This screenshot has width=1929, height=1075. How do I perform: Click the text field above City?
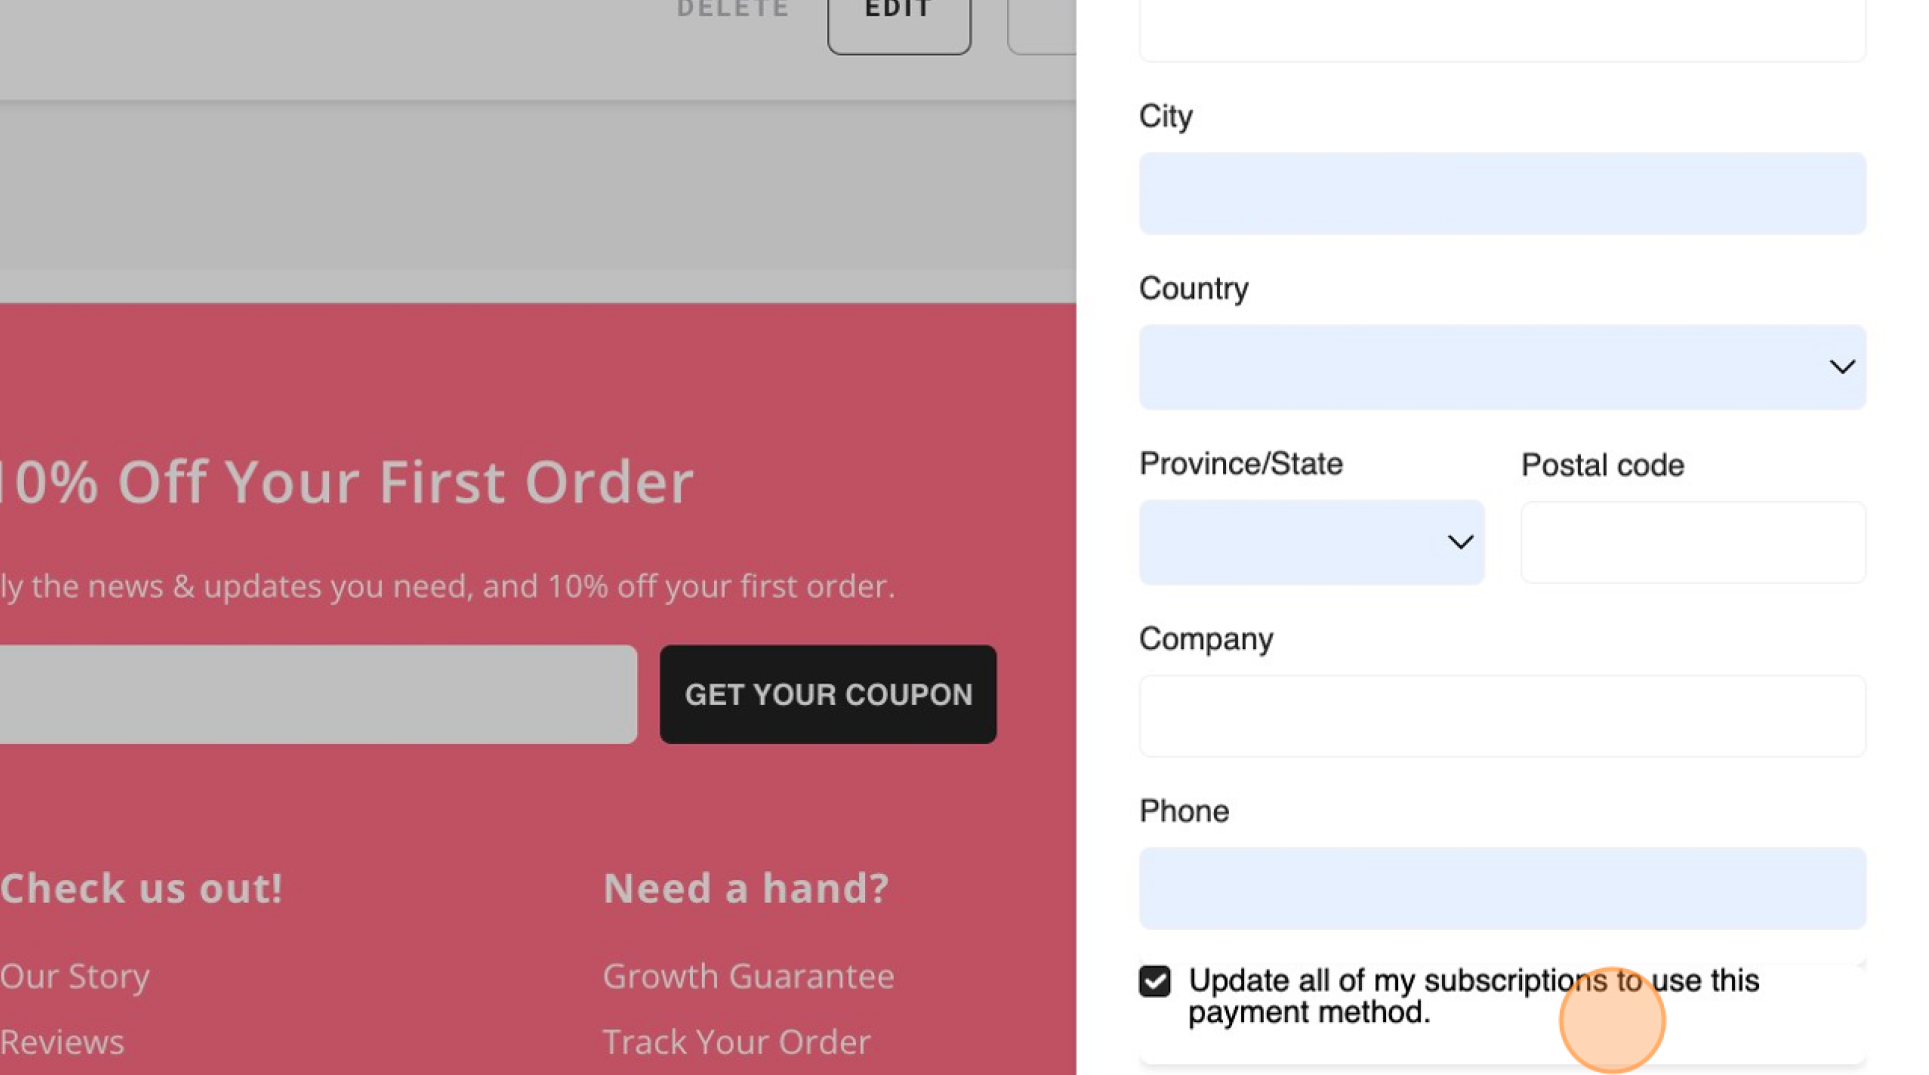coord(1502,30)
